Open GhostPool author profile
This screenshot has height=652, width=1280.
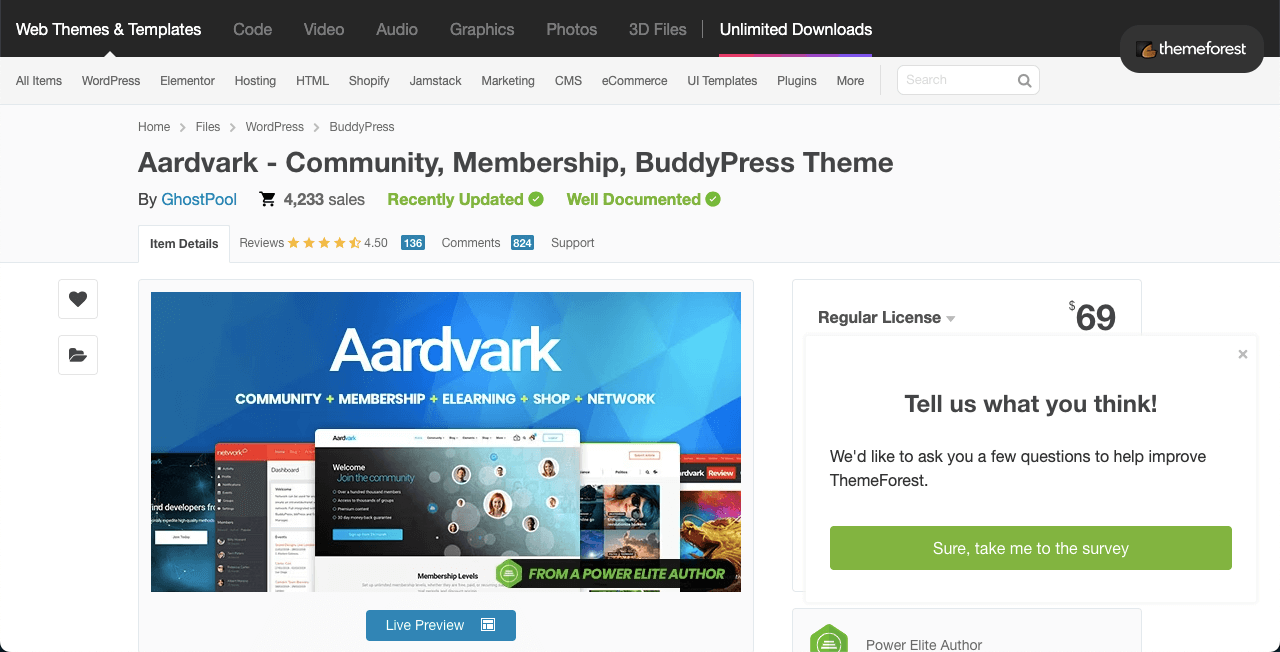point(199,199)
